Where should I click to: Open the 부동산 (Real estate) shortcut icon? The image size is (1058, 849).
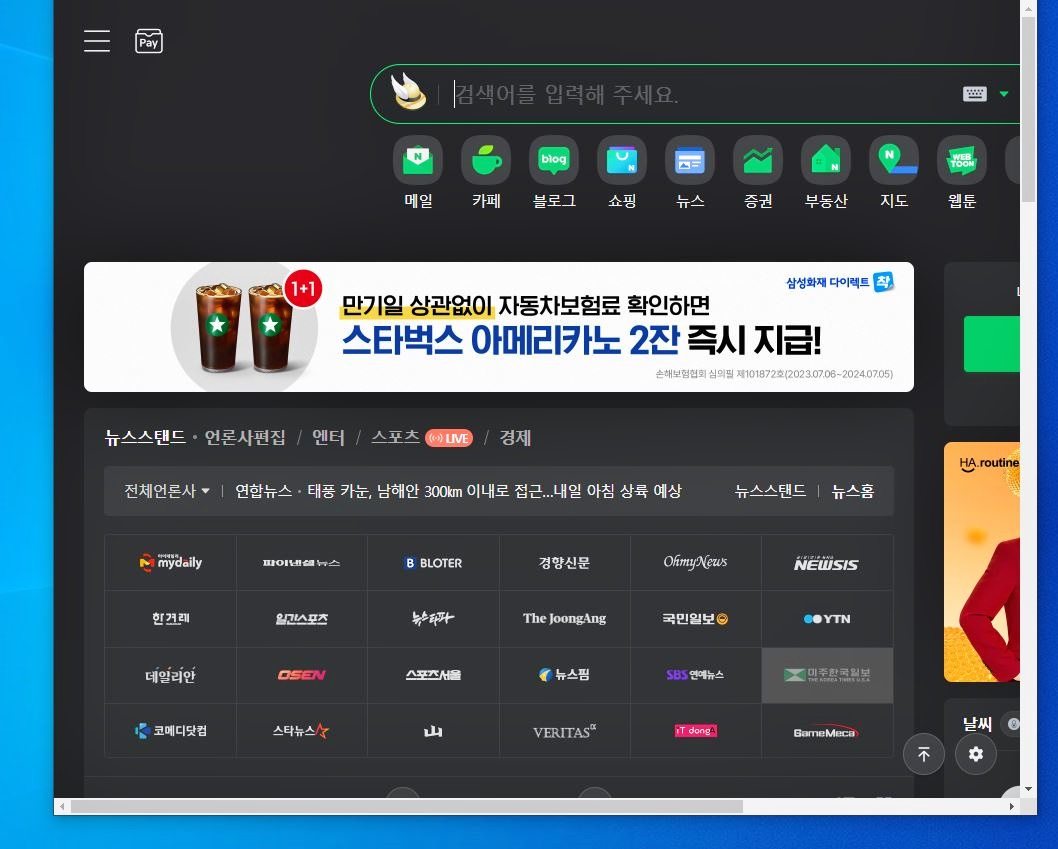(826, 160)
